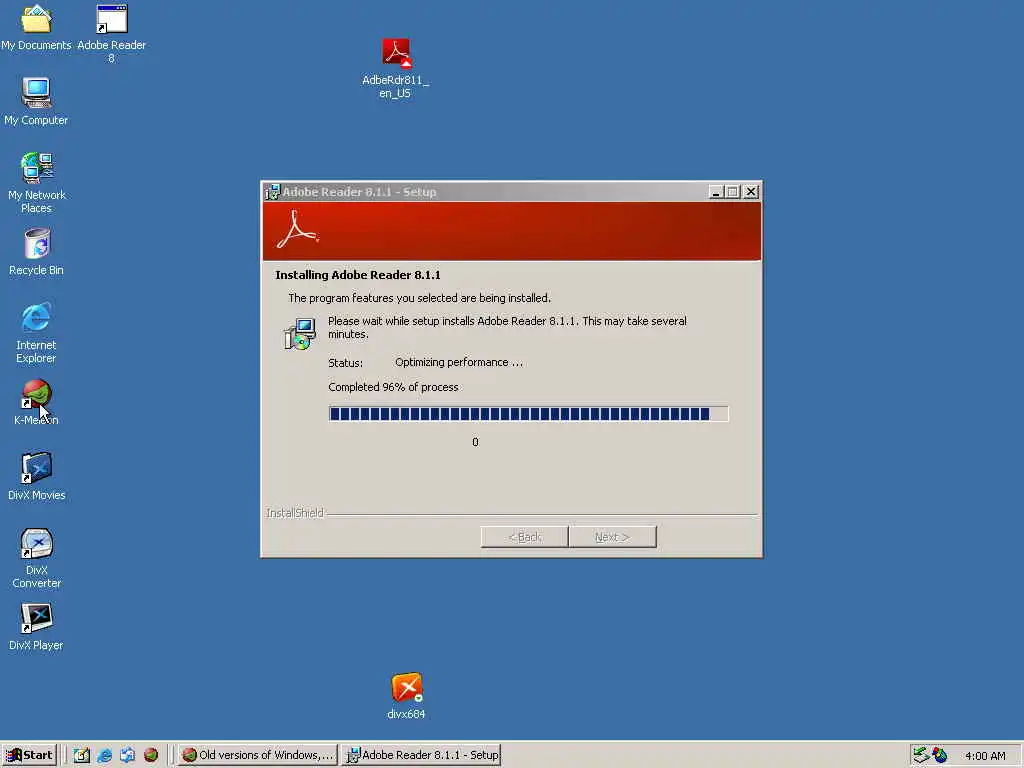Image resolution: width=1024 pixels, height=768 pixels.
Task: Select the divx684 installer icon
Action: click(406, 696)
